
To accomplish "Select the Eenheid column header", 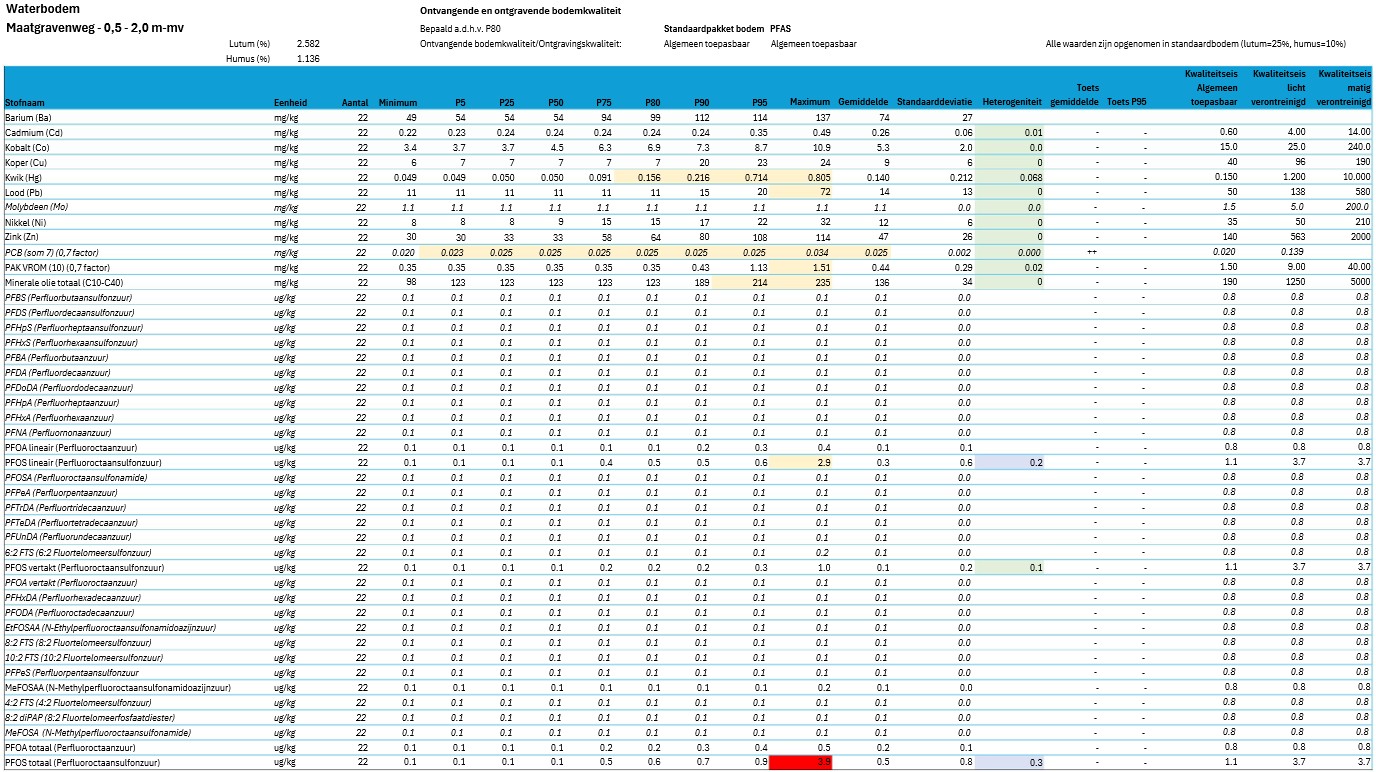I will tap(291, 102).
